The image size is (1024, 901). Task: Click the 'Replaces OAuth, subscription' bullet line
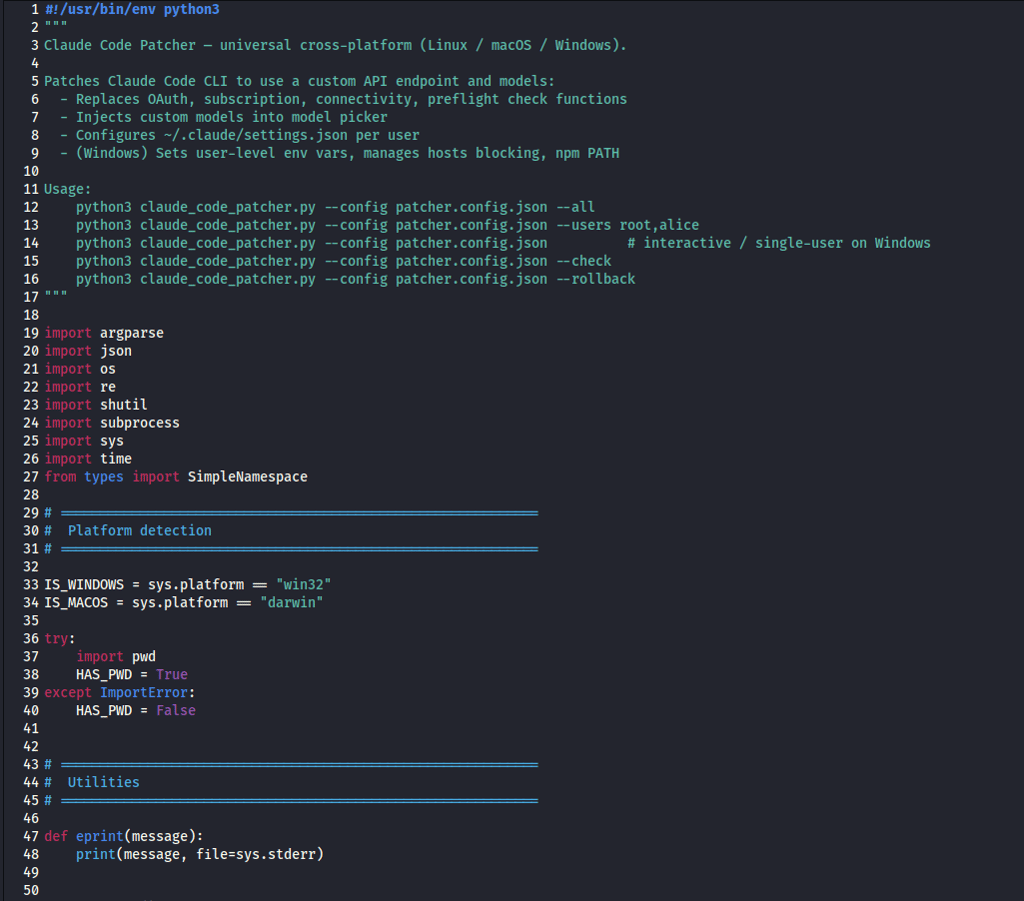[x=344, y=99]
